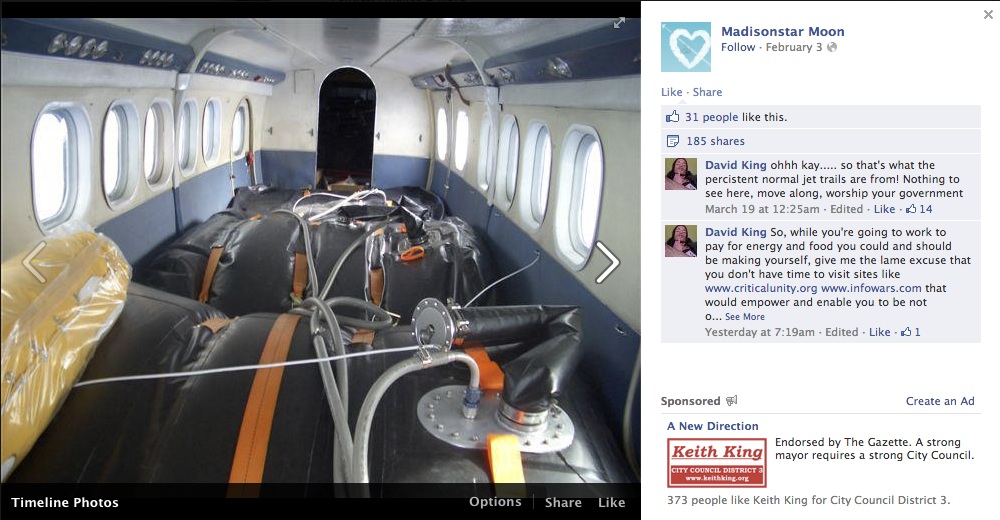This screenshot has height=520, width=1000.
Task: Click Like in the photo bottom bar
Action: click(x=611, y=502)
